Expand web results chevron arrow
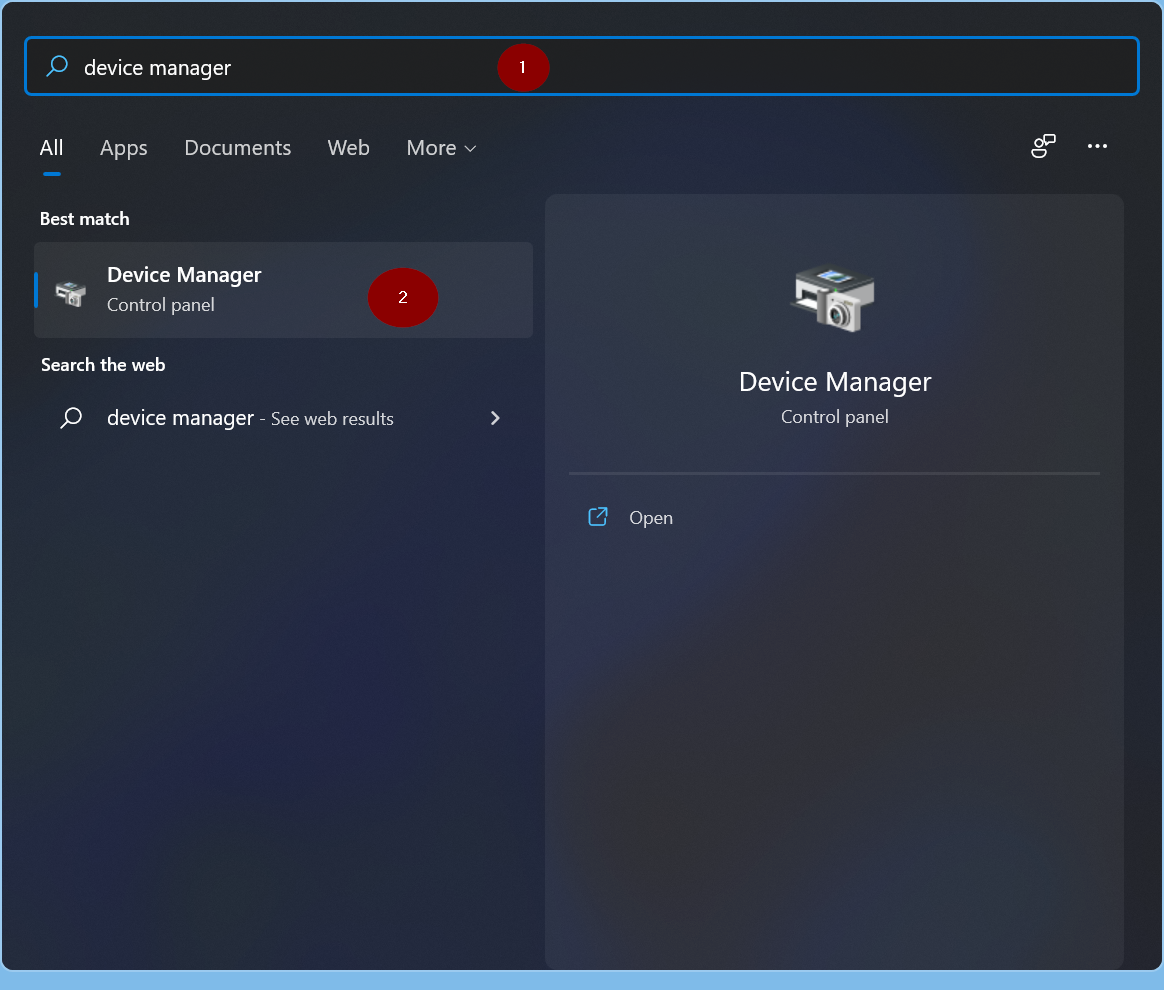Image resolution: width=1164 pixels, height=990 pixels. click(x=495, y=418)
